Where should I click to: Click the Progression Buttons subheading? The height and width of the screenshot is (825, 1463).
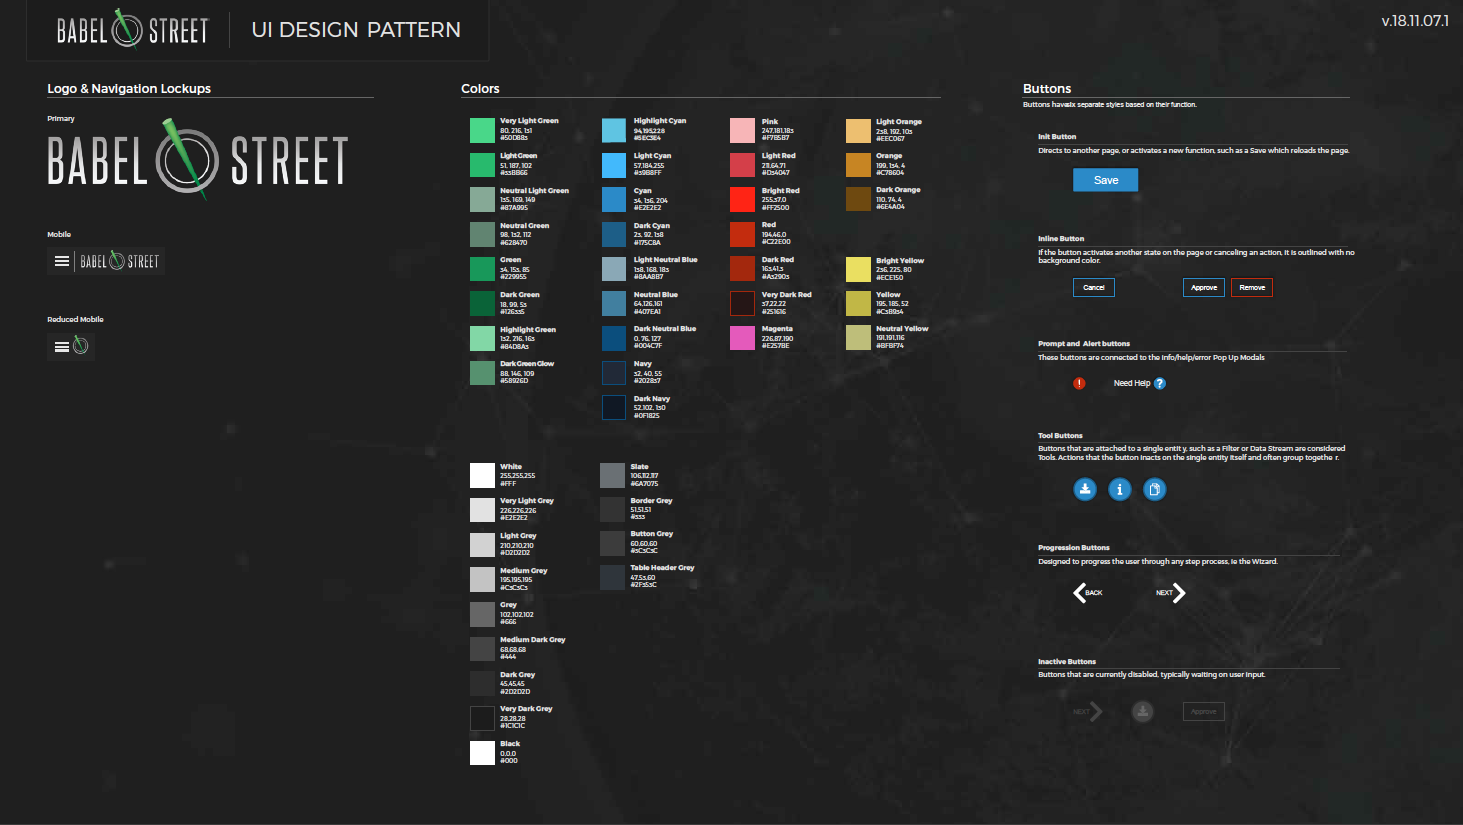pyautogui.click(x=1074, y=547)
